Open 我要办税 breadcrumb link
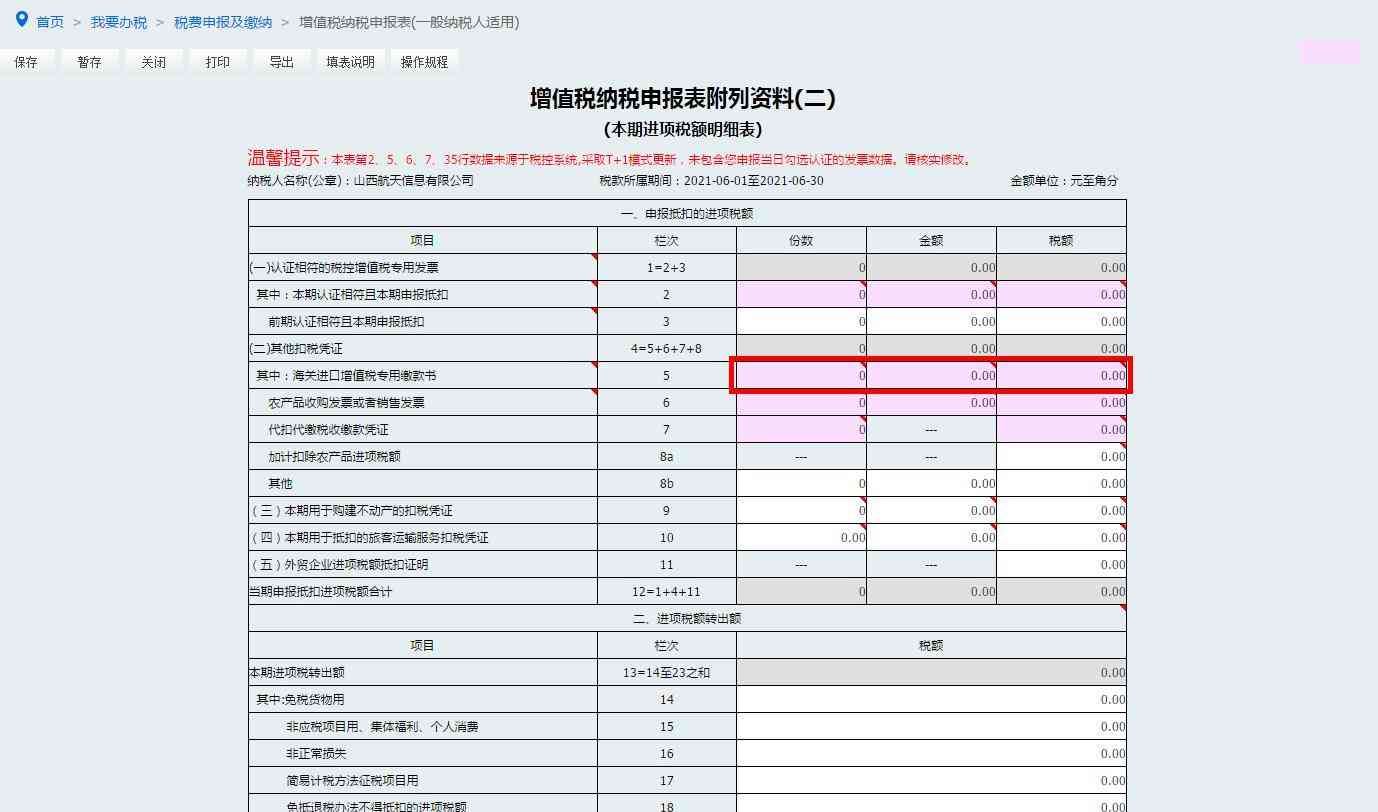This screenshot has width=1378, height=812. (x=118, y=22)
